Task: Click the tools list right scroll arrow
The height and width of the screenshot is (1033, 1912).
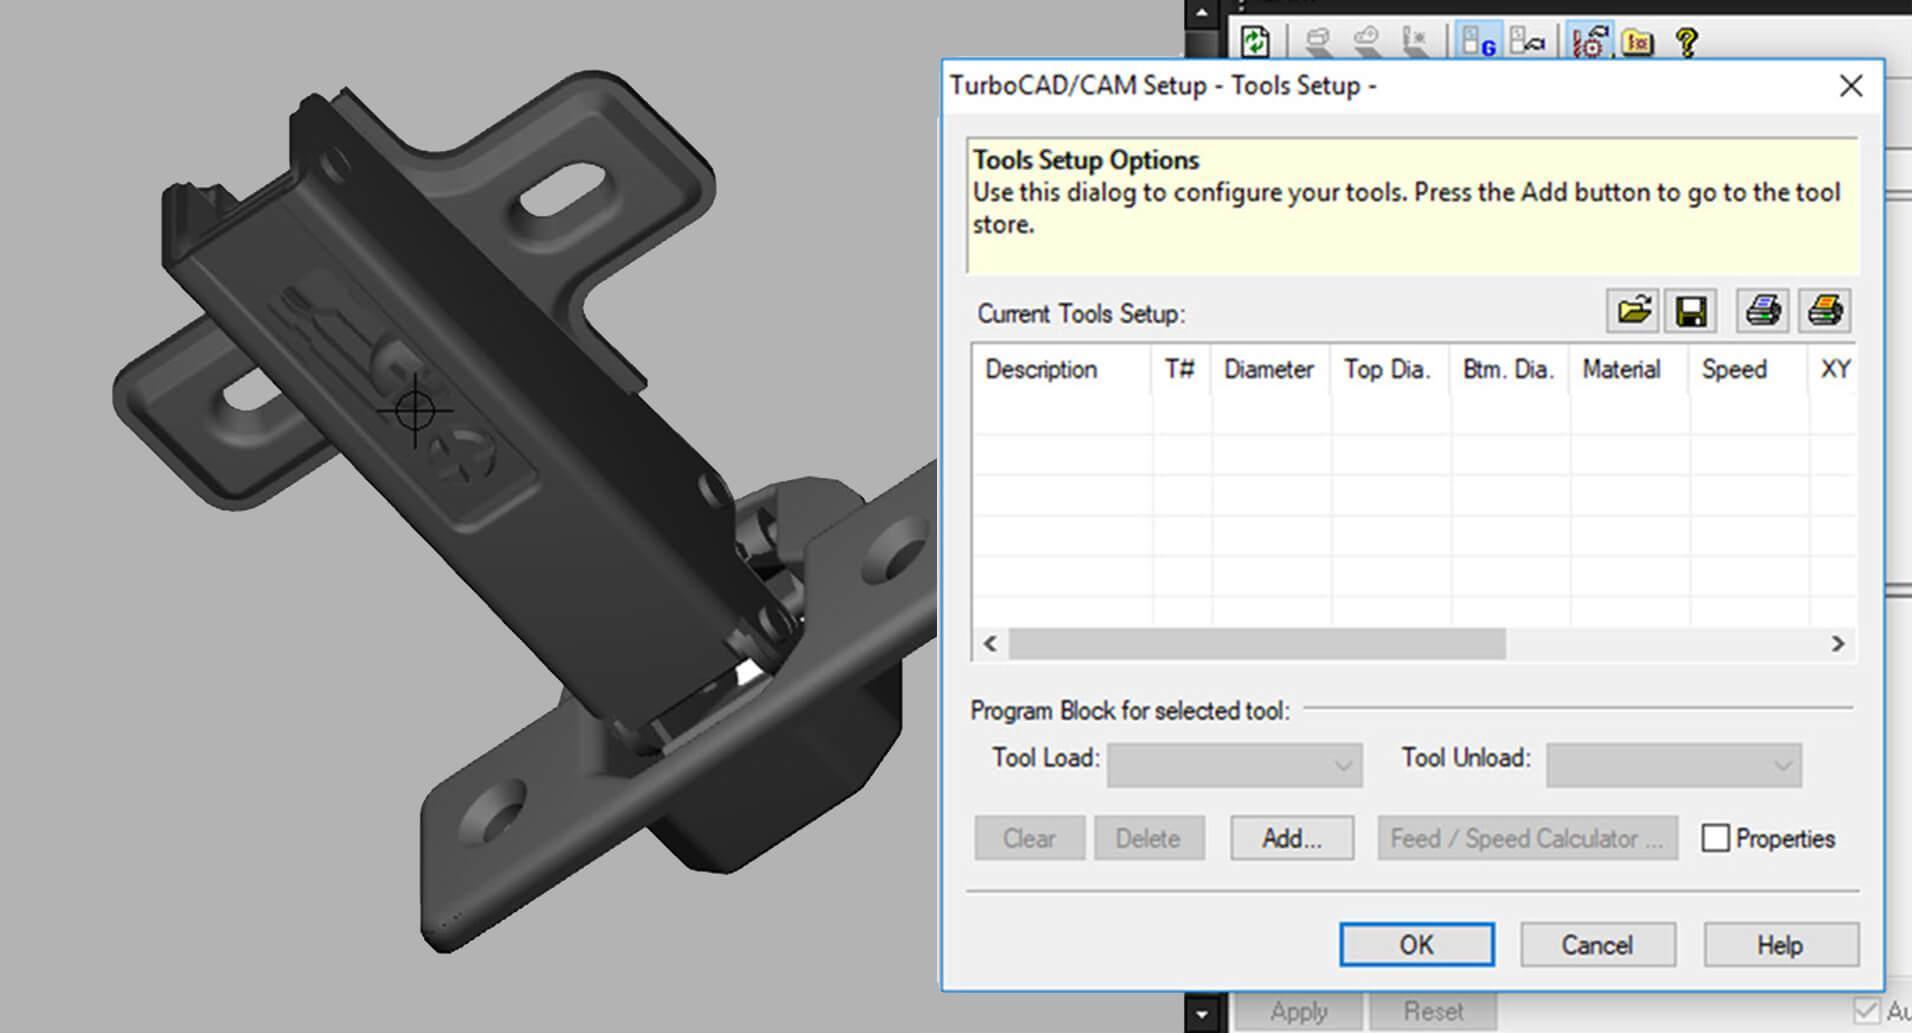Action: 1838,644
